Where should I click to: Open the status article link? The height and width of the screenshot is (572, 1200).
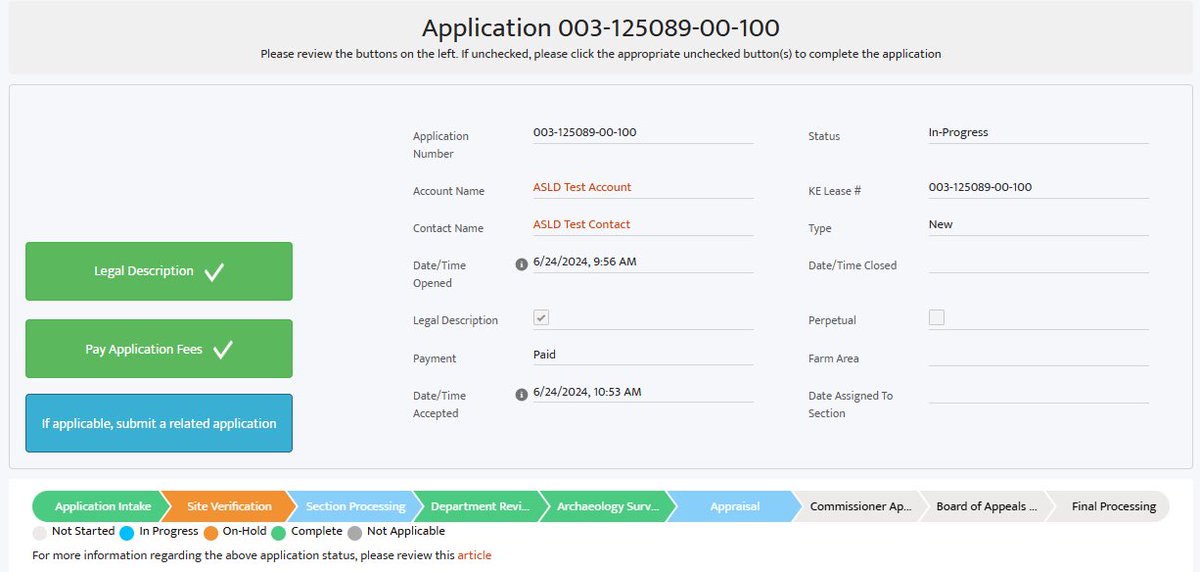(x=474, y=555)
